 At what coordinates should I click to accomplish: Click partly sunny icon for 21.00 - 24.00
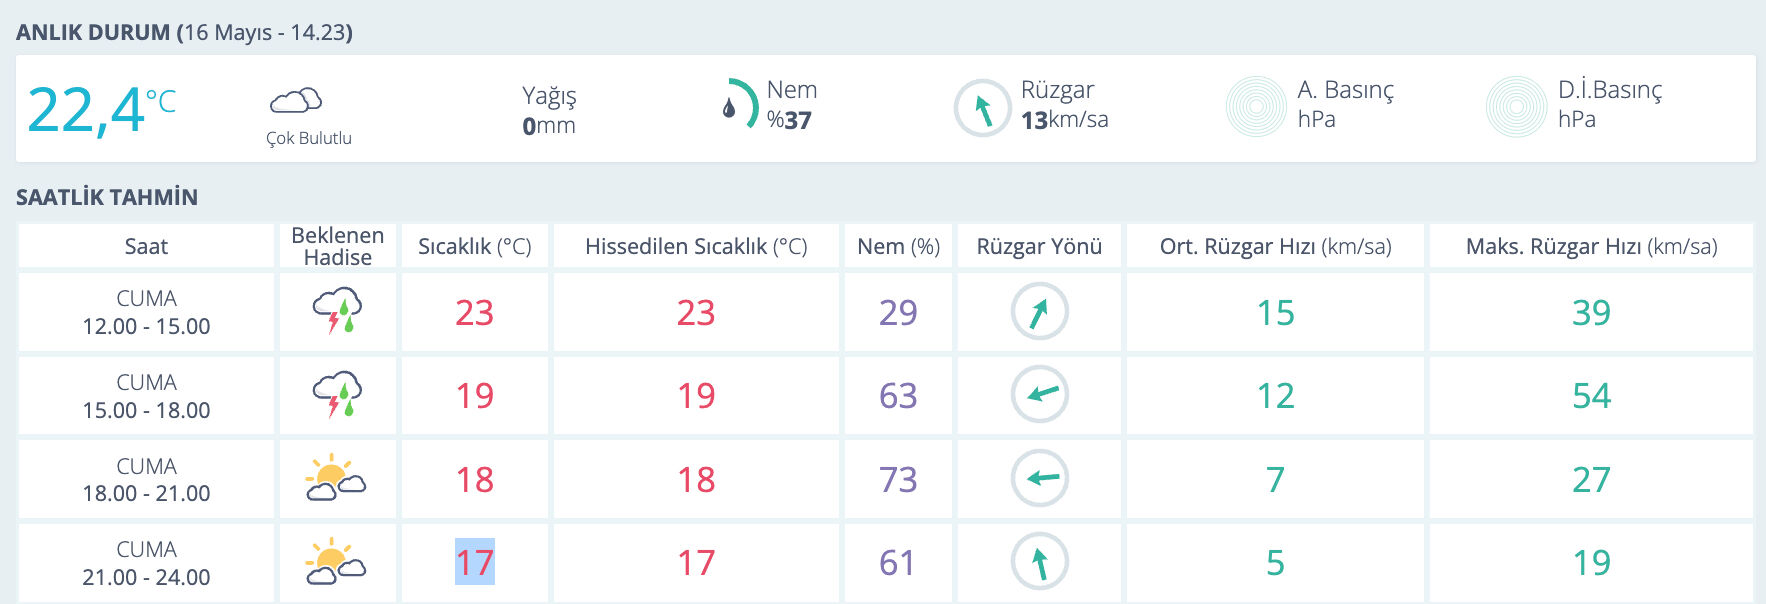pyautogui.click(x=336, y=562)
